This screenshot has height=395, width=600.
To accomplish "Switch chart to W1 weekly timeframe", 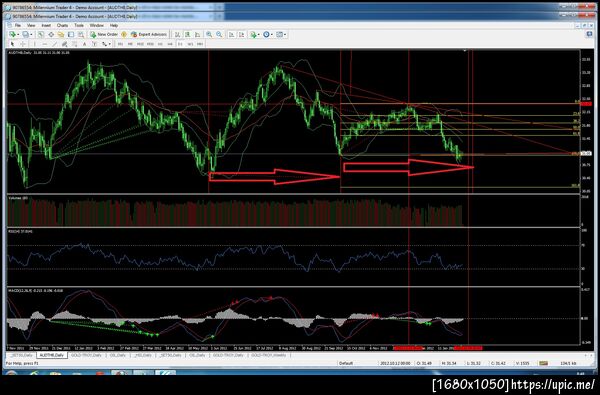I will pos(190,44).
